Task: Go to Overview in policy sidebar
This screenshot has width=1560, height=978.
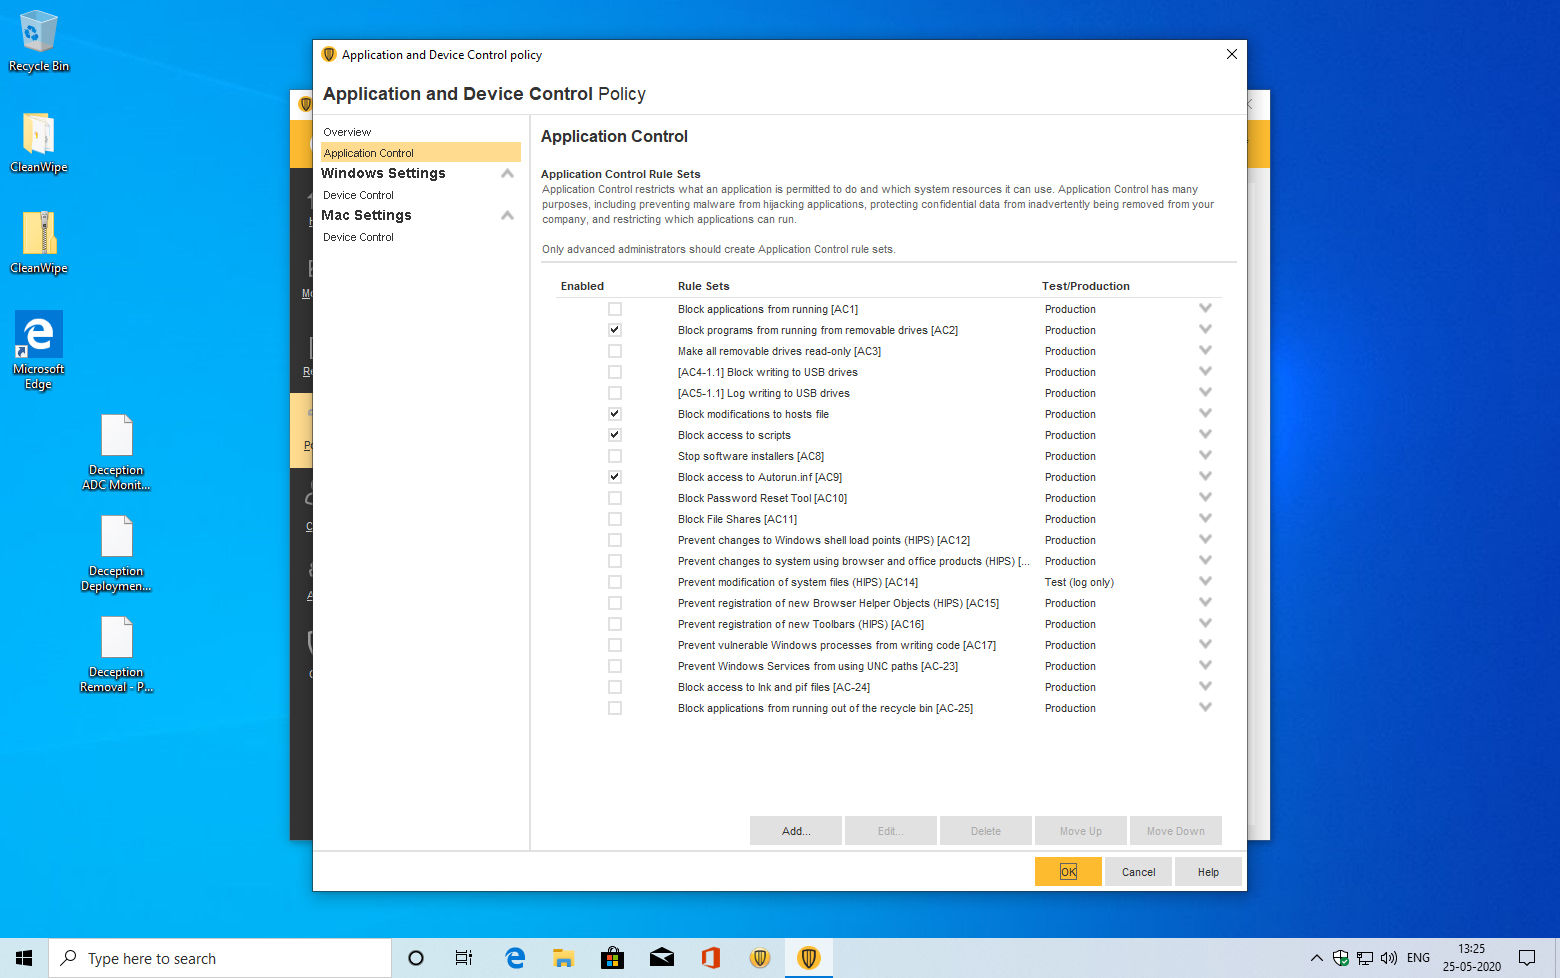Action: pos(347,132)
